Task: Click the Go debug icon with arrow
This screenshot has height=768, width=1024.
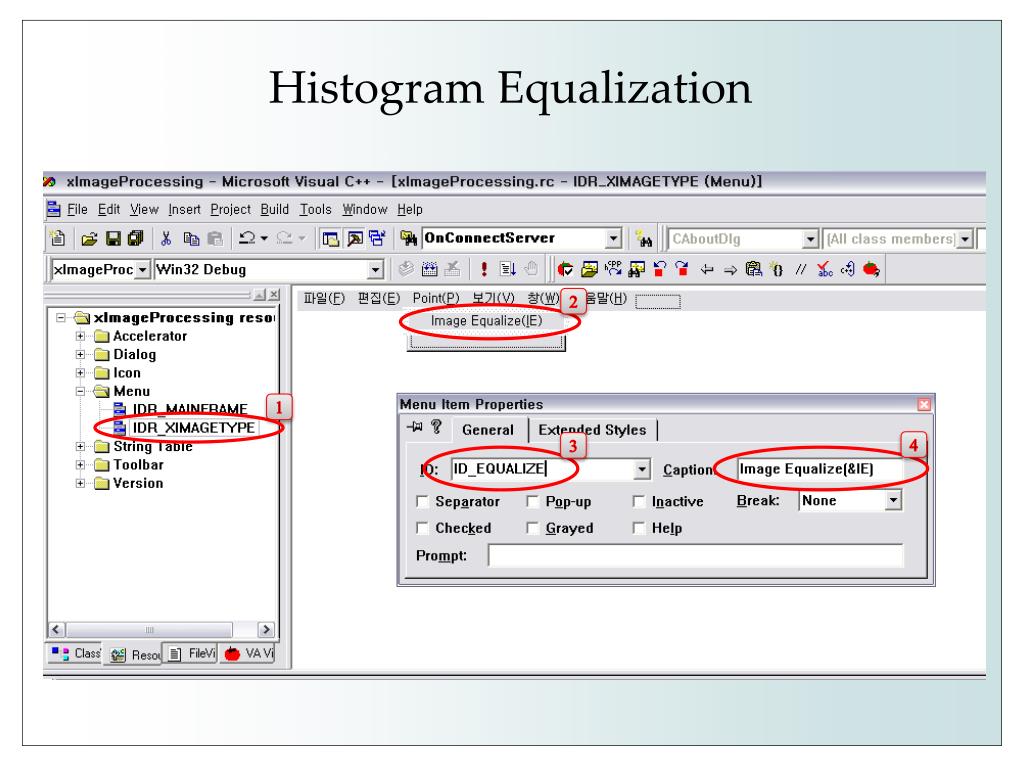Action: pyautogui.click(x=507, y=269)
